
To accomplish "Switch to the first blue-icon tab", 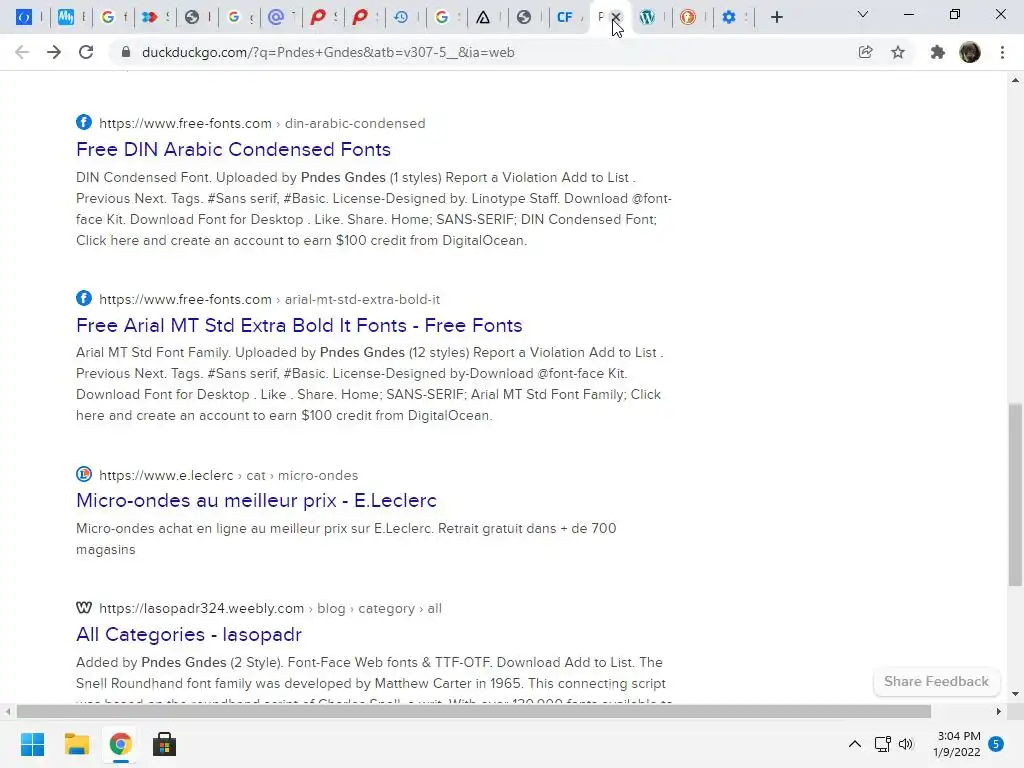I will click(x=24, y=17).
